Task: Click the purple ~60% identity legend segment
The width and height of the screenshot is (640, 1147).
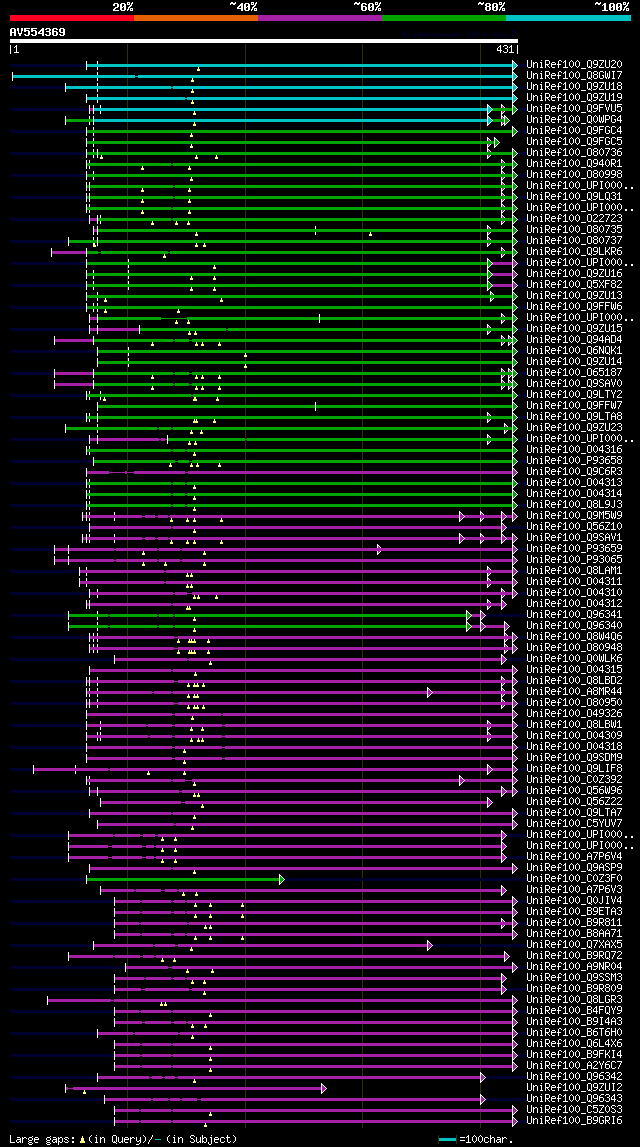Action: tap(320, 18)
